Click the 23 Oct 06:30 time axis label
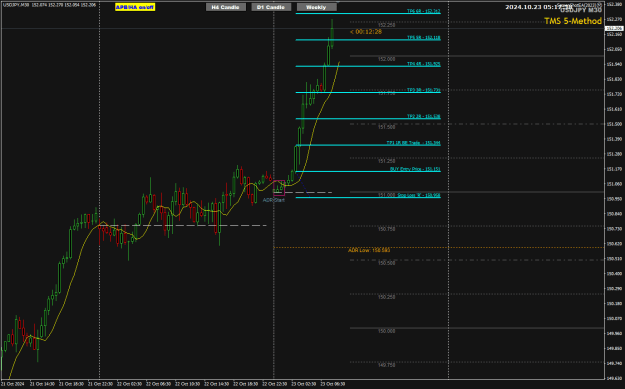This screenshot has width=625, height=389. click(333, 384)
